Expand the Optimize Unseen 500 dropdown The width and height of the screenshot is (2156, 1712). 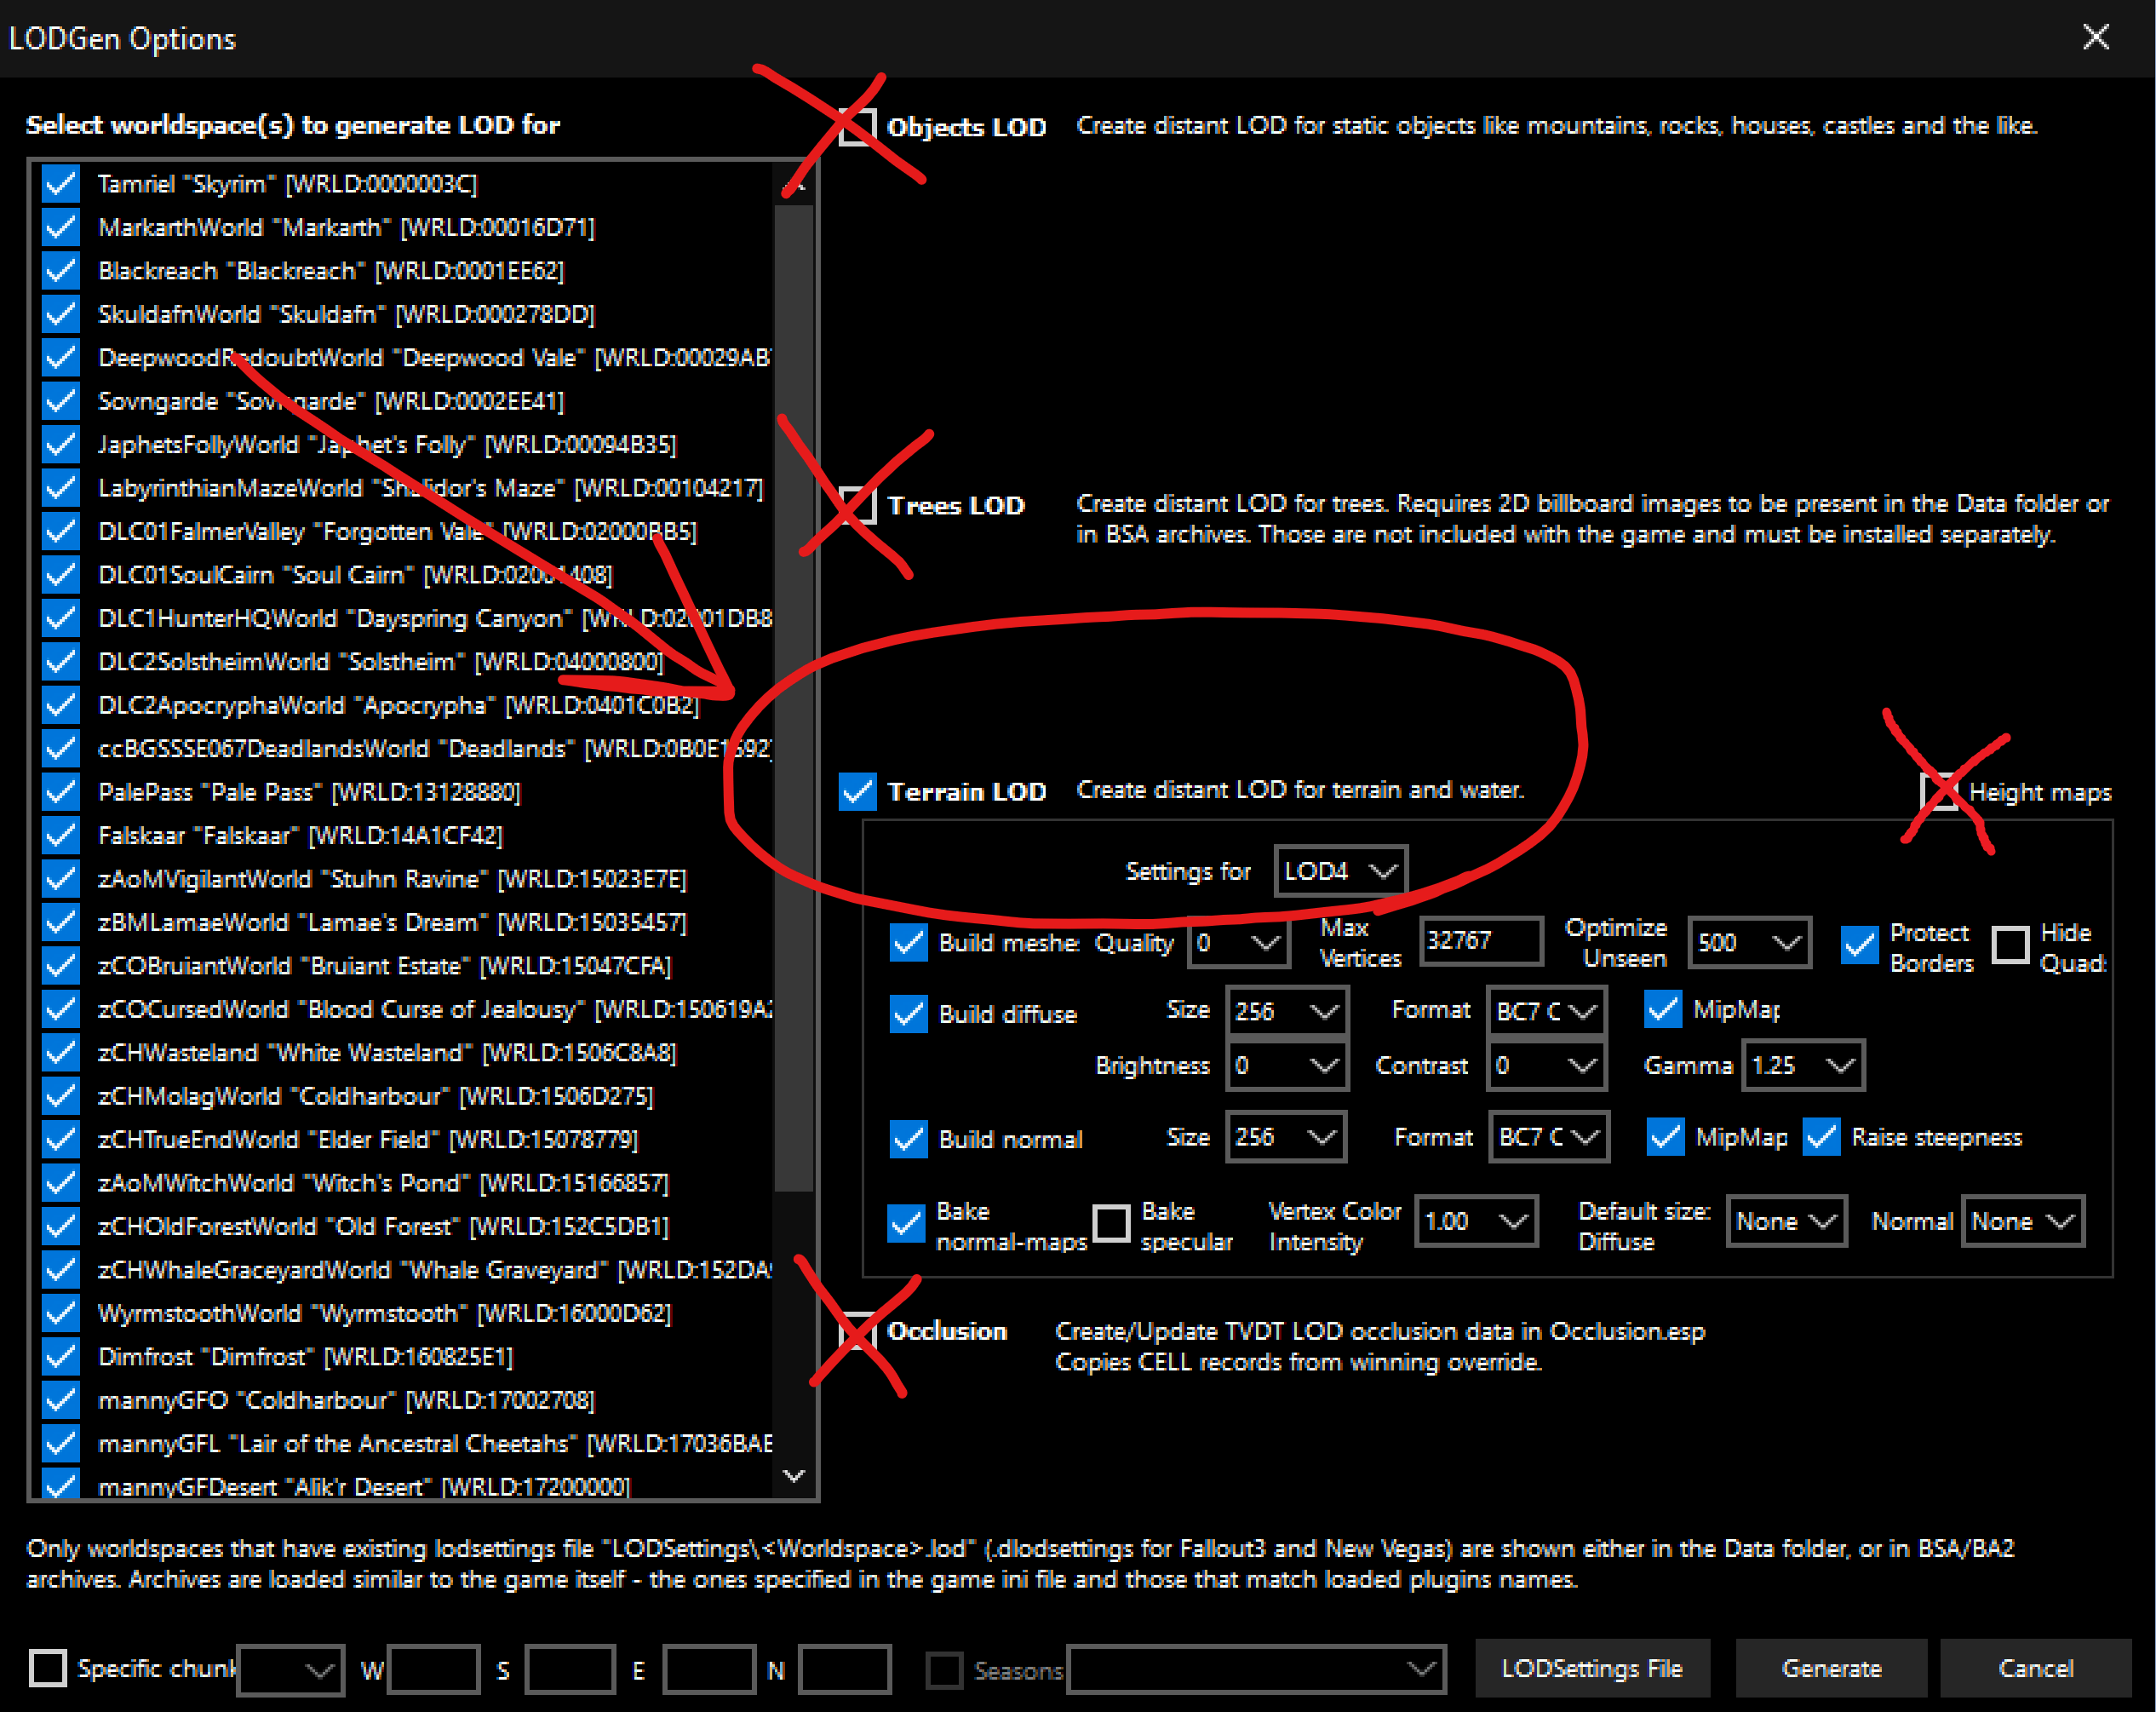[x=1748, y=943]
